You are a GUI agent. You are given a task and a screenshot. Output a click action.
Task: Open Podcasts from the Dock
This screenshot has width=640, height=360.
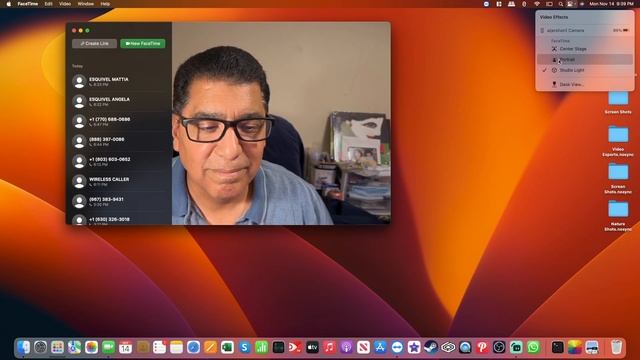pyautogui.click(x=346, y=347)
